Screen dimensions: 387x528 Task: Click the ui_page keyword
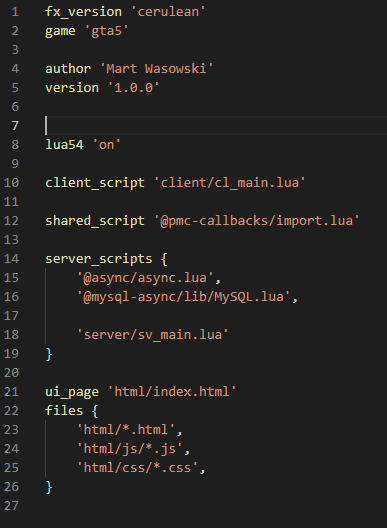click(x=72, y=392)
